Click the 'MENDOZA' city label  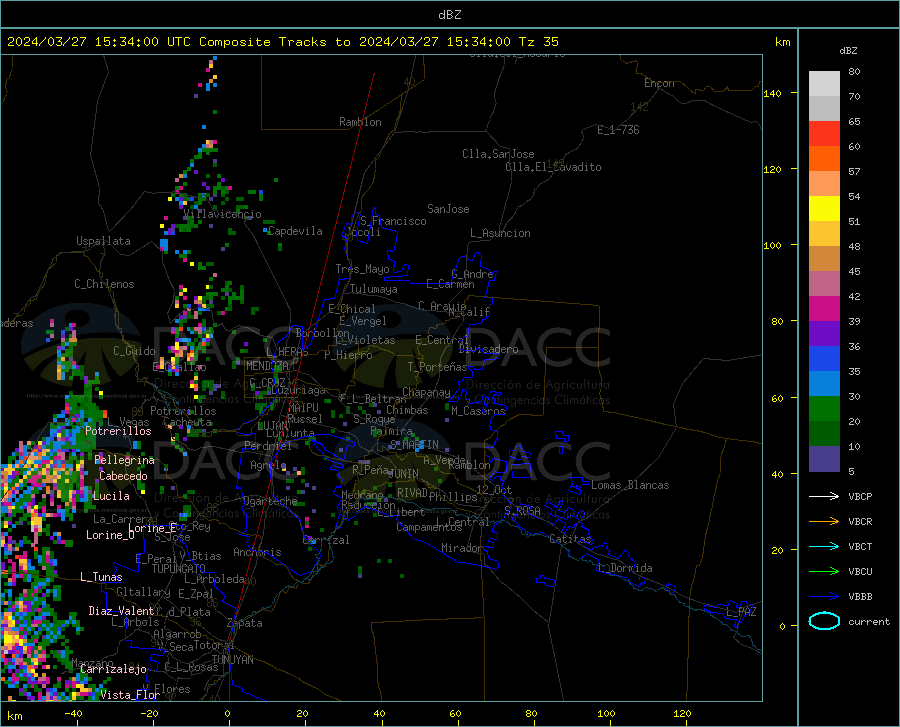click(267, 366)
